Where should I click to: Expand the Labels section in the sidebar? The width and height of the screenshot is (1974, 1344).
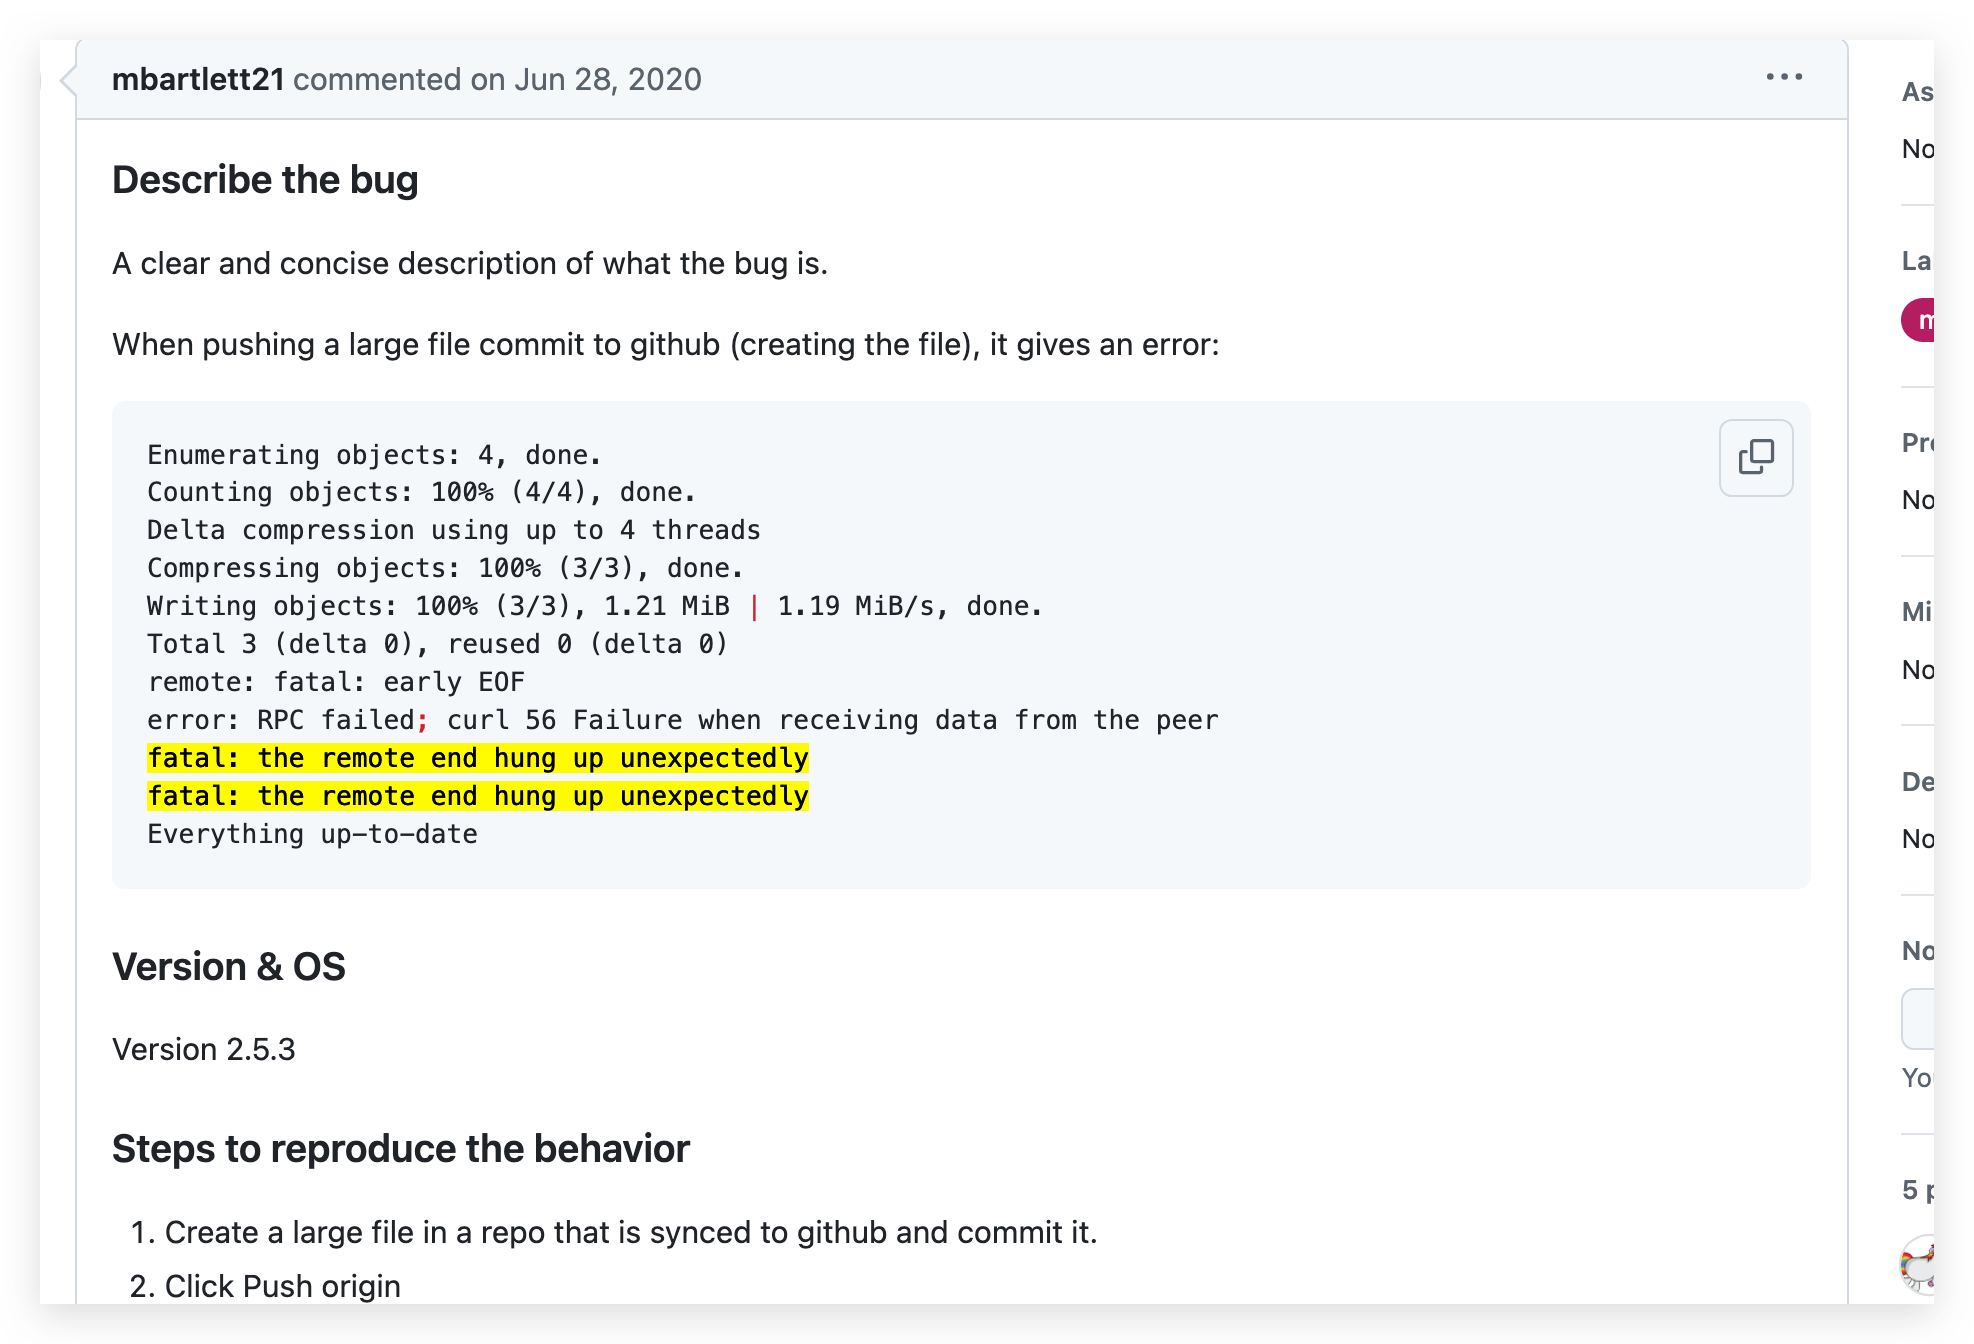pyautogui.click(x=1918, y=261)
